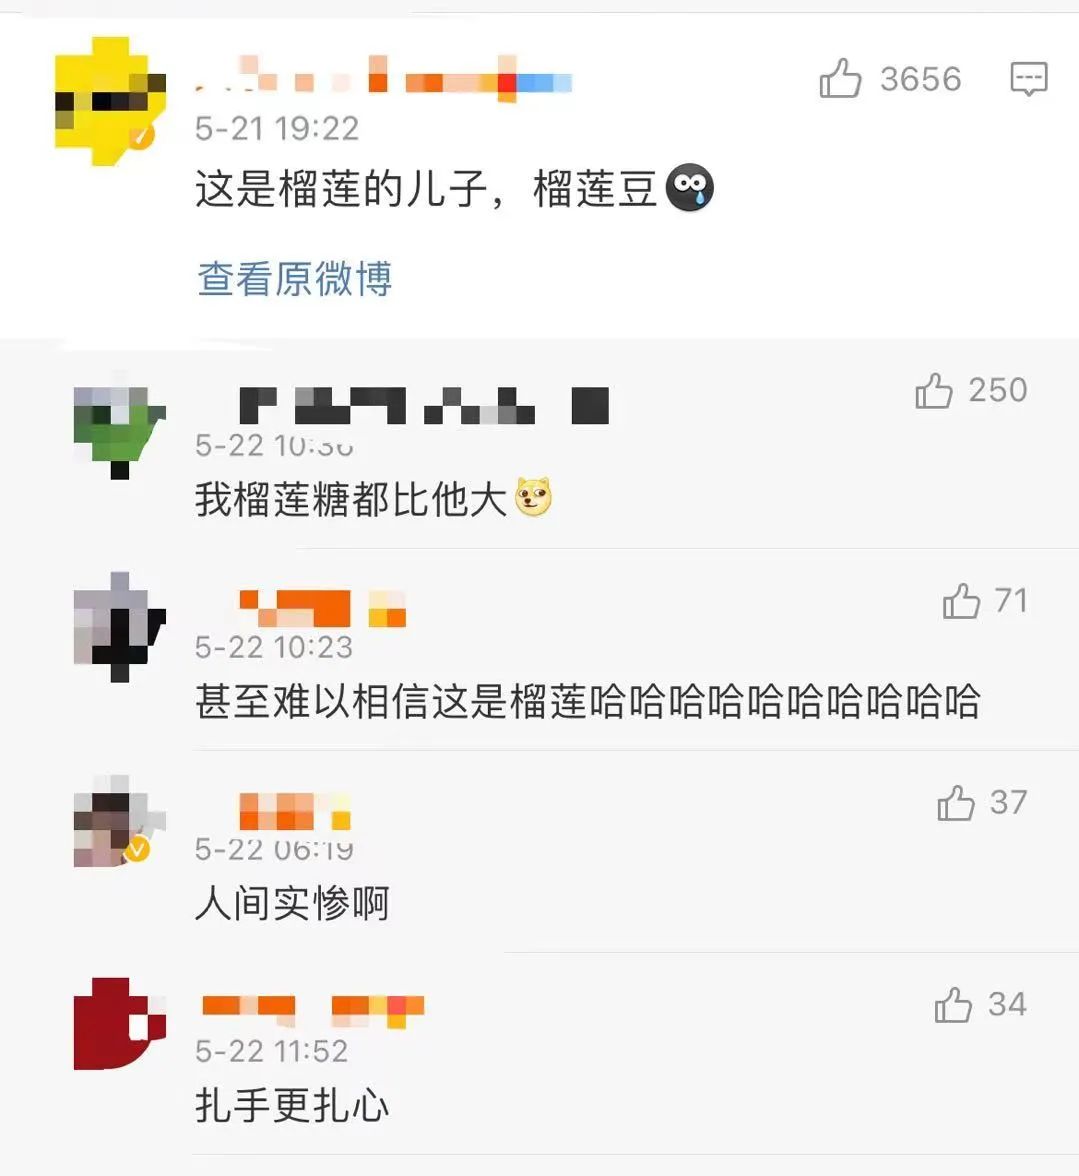
Task: Like the reply with 71 likes
Action: [x=961, y=601]
